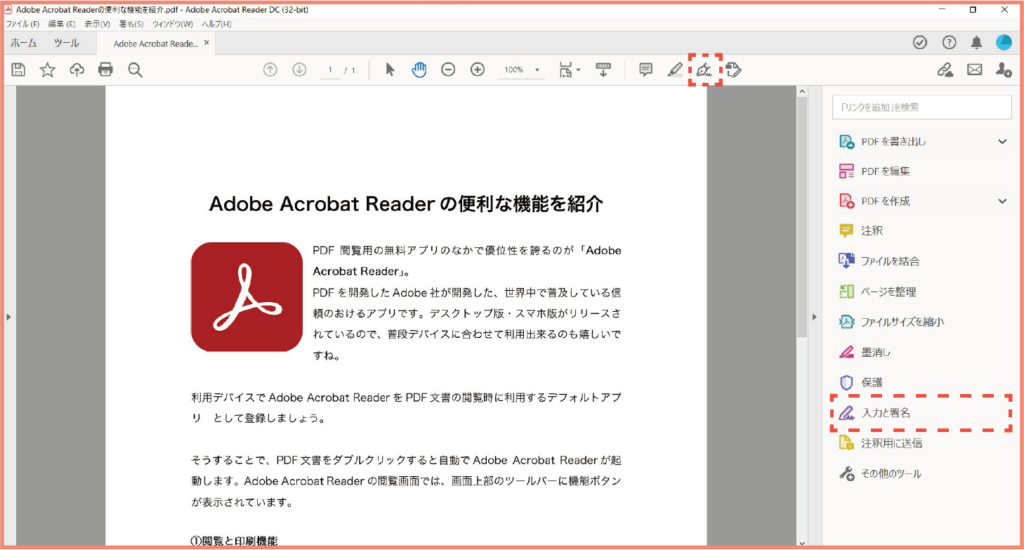
Task: Add a star bookmark to the document
Action: [48, 70]
